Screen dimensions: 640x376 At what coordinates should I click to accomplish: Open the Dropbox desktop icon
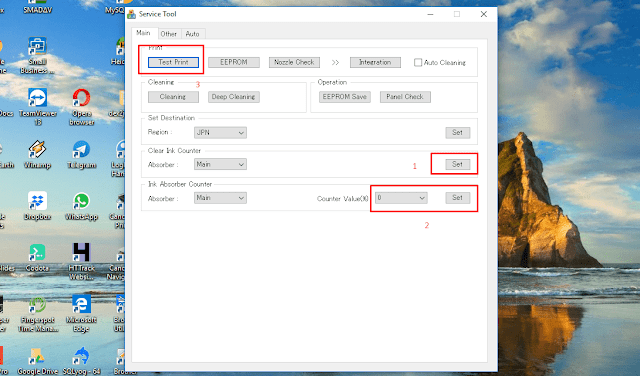click(x=38, y=206)
